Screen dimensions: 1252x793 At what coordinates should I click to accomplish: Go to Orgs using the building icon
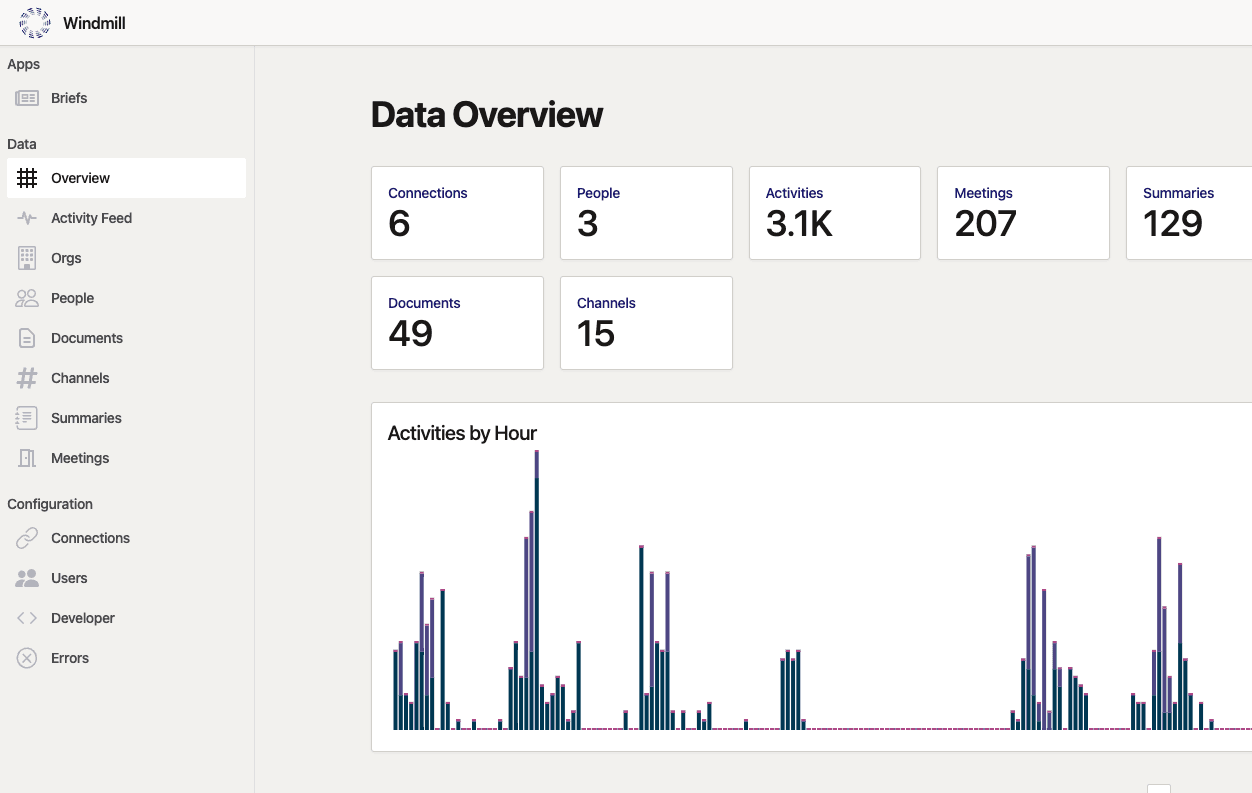click(27, 258)
